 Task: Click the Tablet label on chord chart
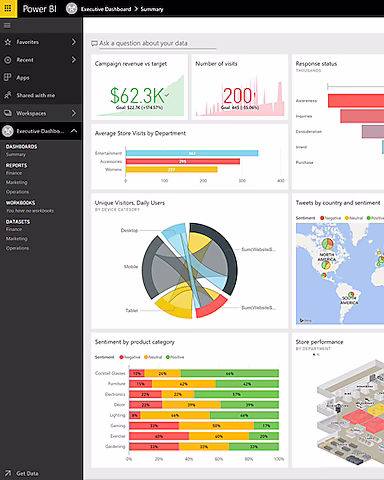(x=132, y=310)
